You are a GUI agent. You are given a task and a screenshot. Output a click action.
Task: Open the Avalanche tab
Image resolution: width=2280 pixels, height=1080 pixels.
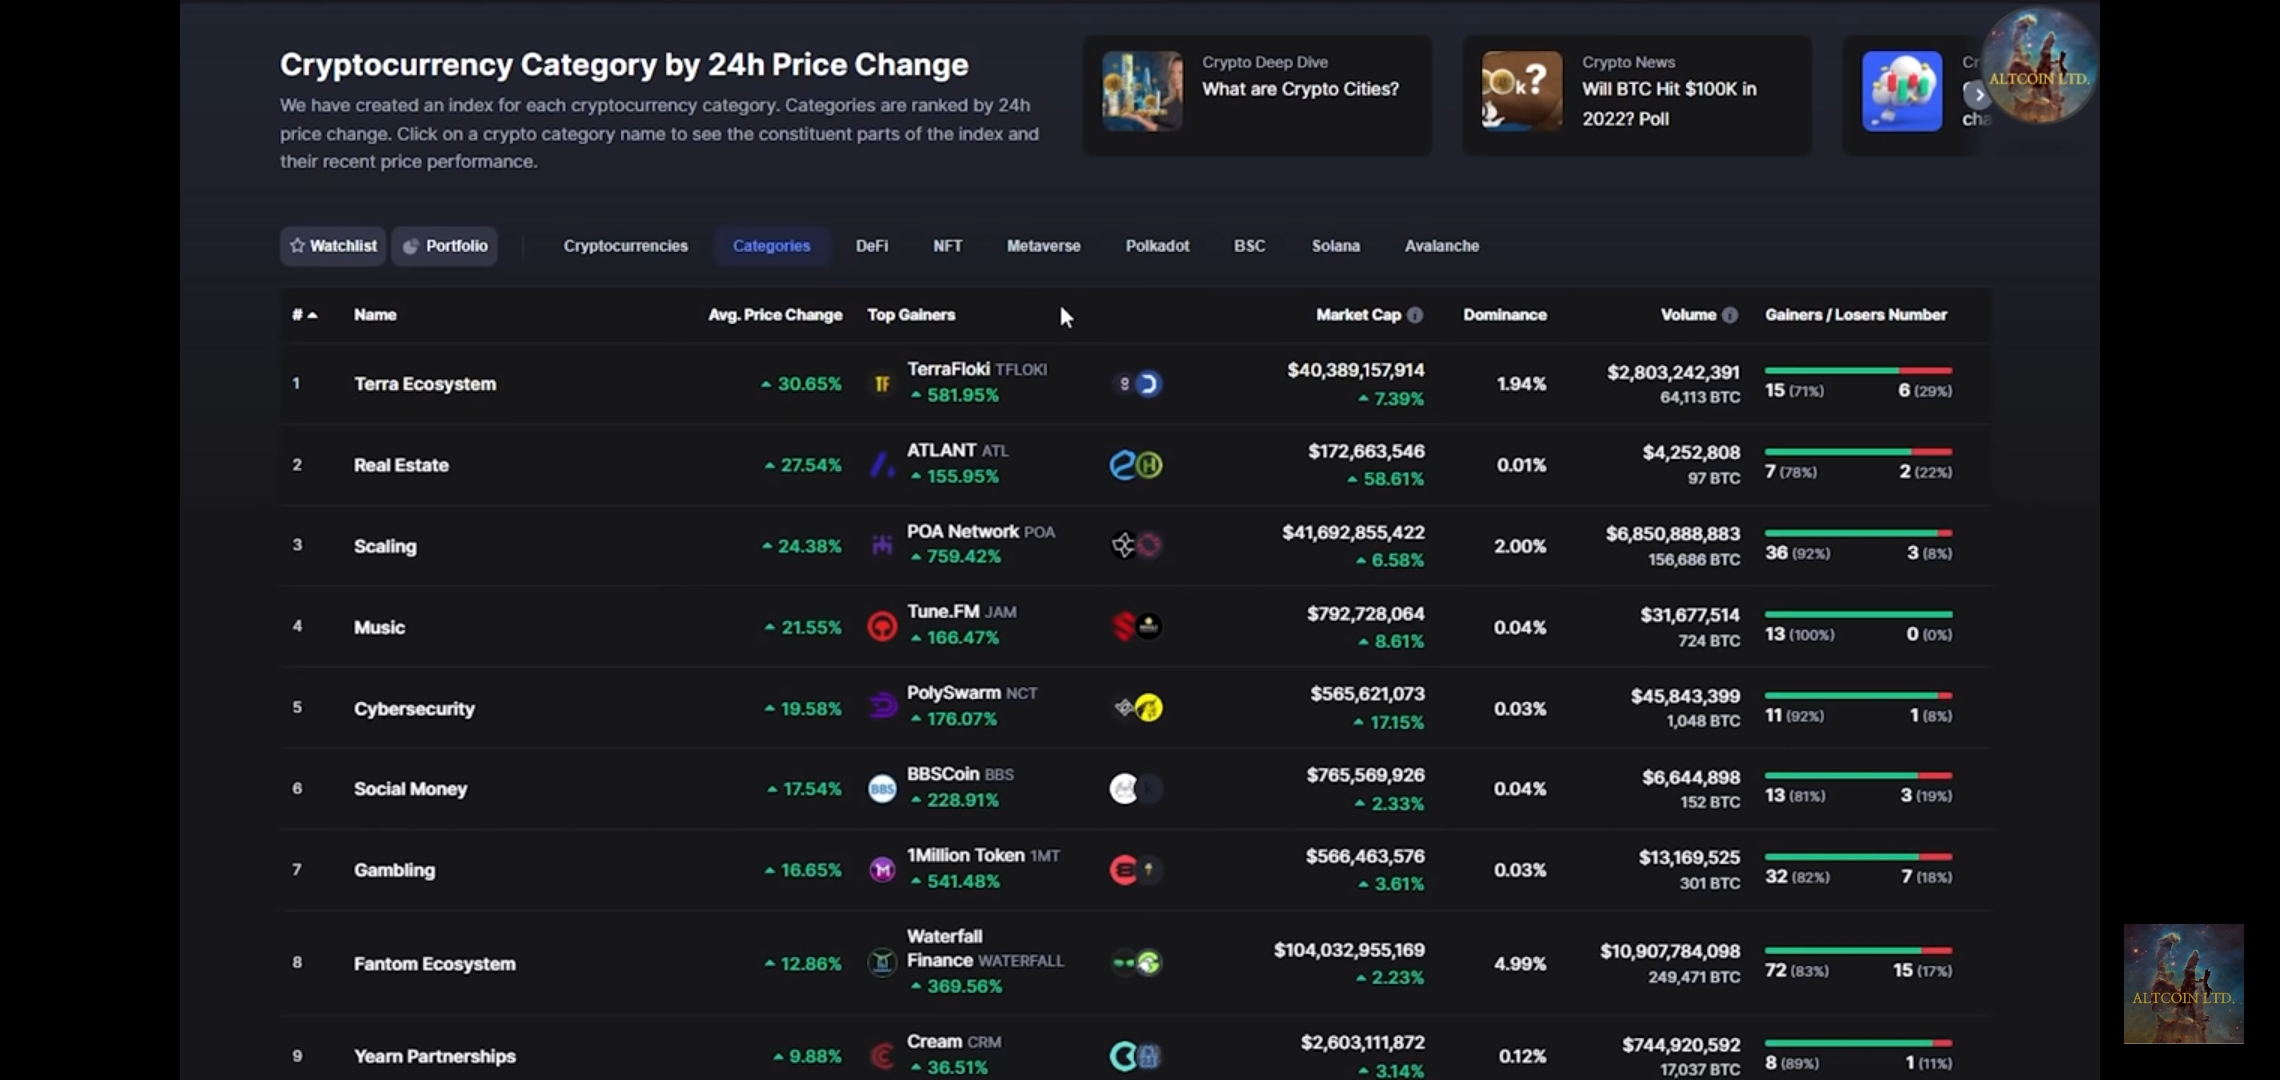[x=1442, y=246]
